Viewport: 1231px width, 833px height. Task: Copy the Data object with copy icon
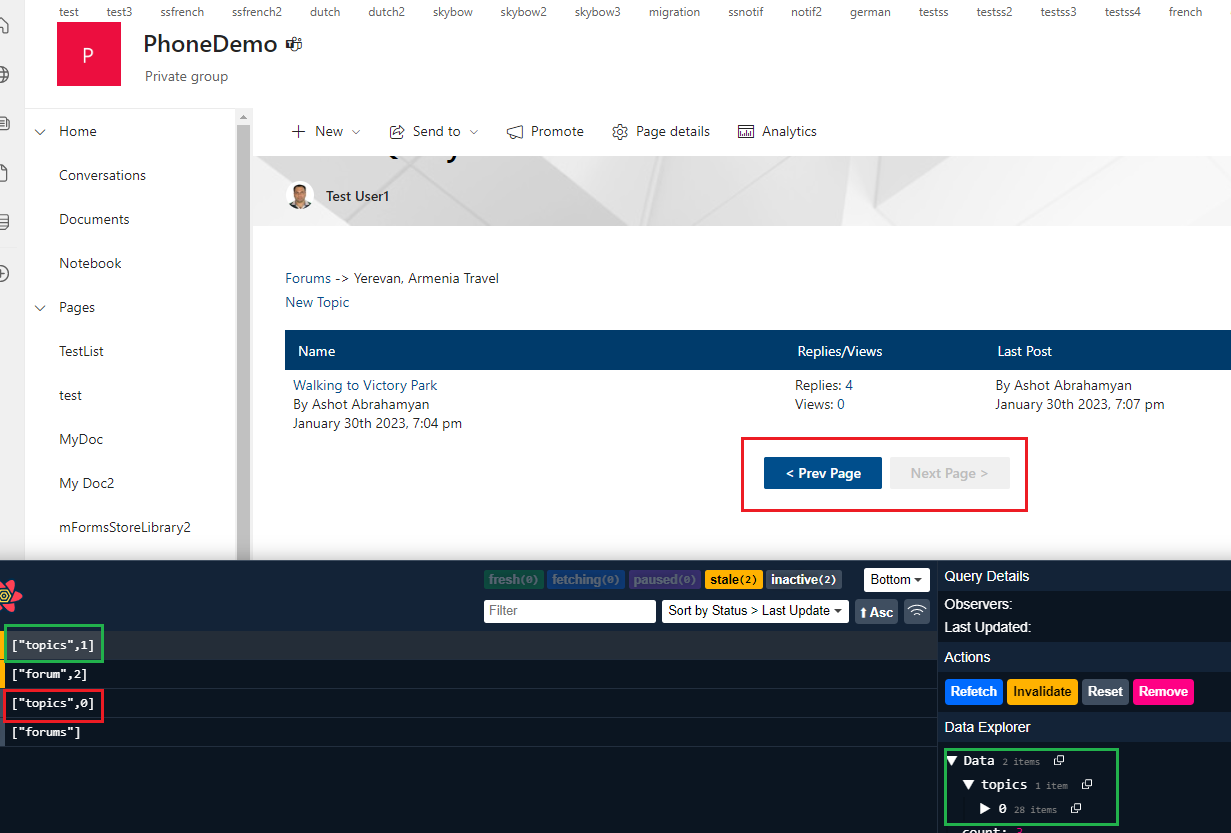[x=1059, y=761]
